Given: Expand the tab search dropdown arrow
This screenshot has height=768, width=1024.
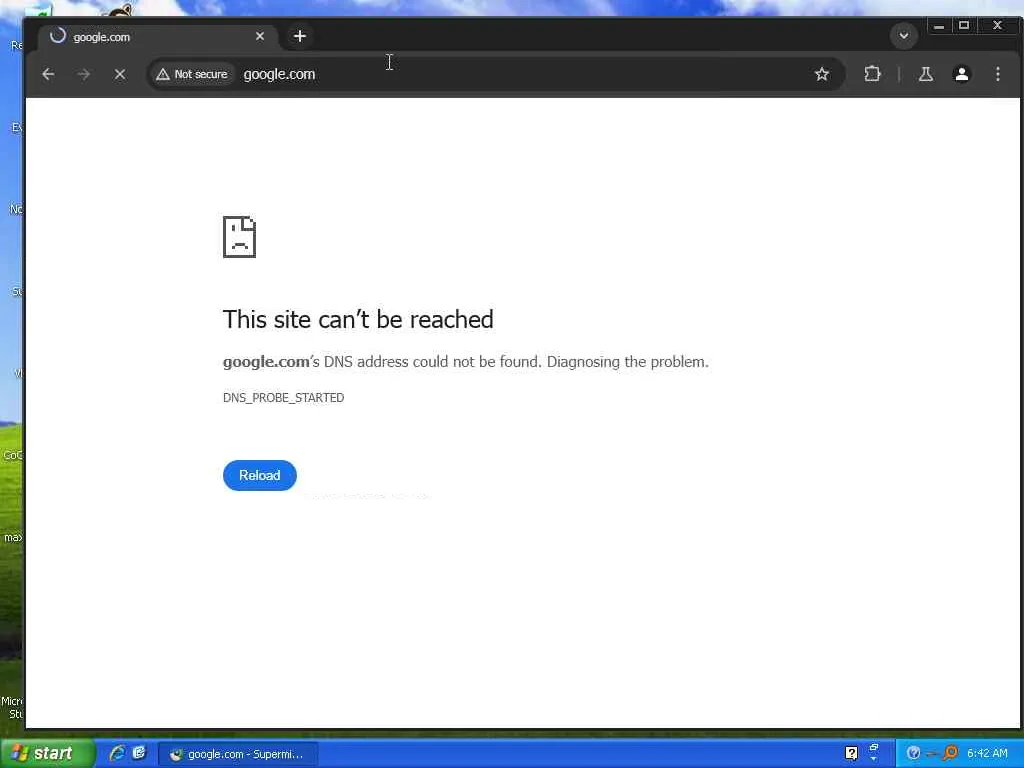Looking at the screenshot, I should tap(904, 36).
